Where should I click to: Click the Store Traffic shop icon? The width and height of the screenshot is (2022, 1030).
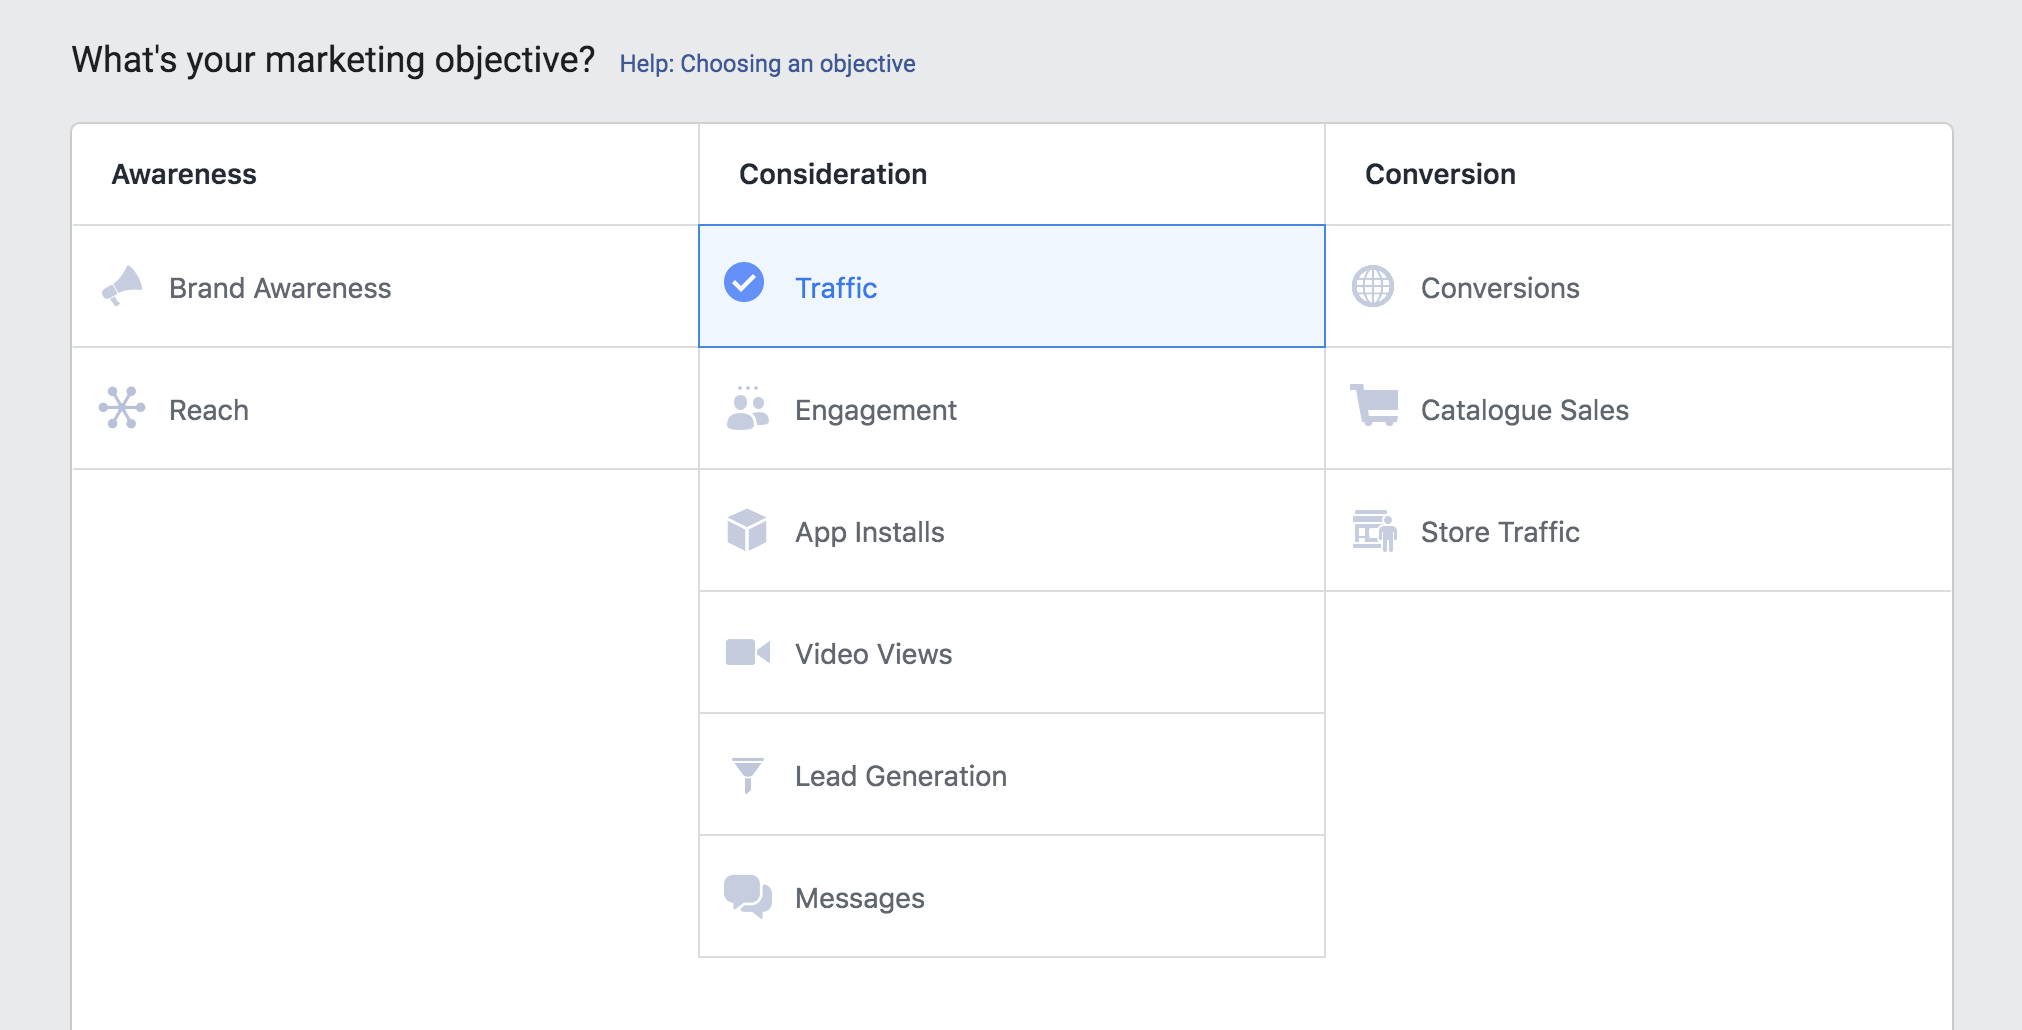click(1374, 530)
